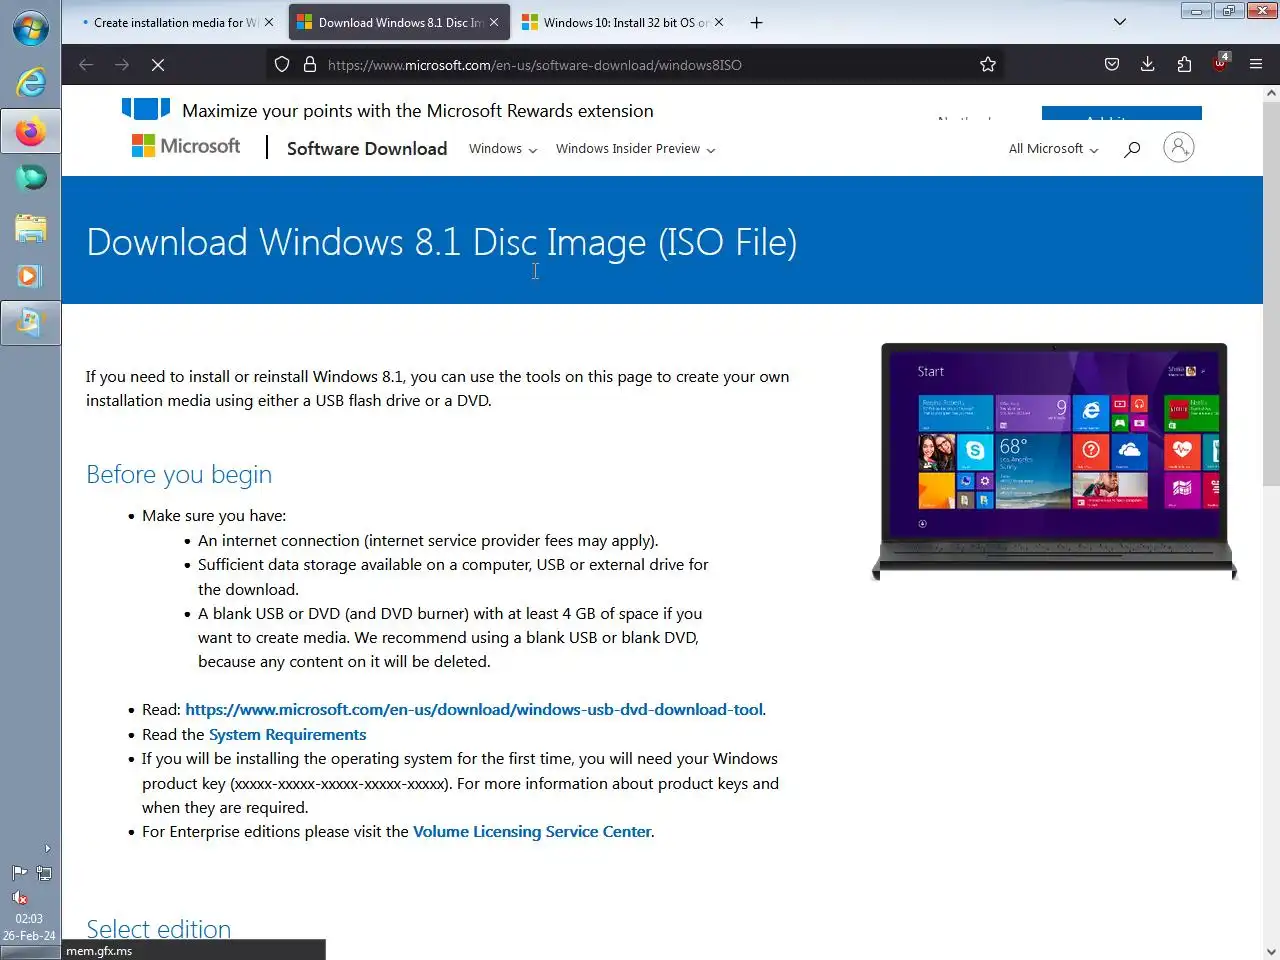Expand the Windows navigation dropdown
1280x960 pixels.
coord(503,149)
